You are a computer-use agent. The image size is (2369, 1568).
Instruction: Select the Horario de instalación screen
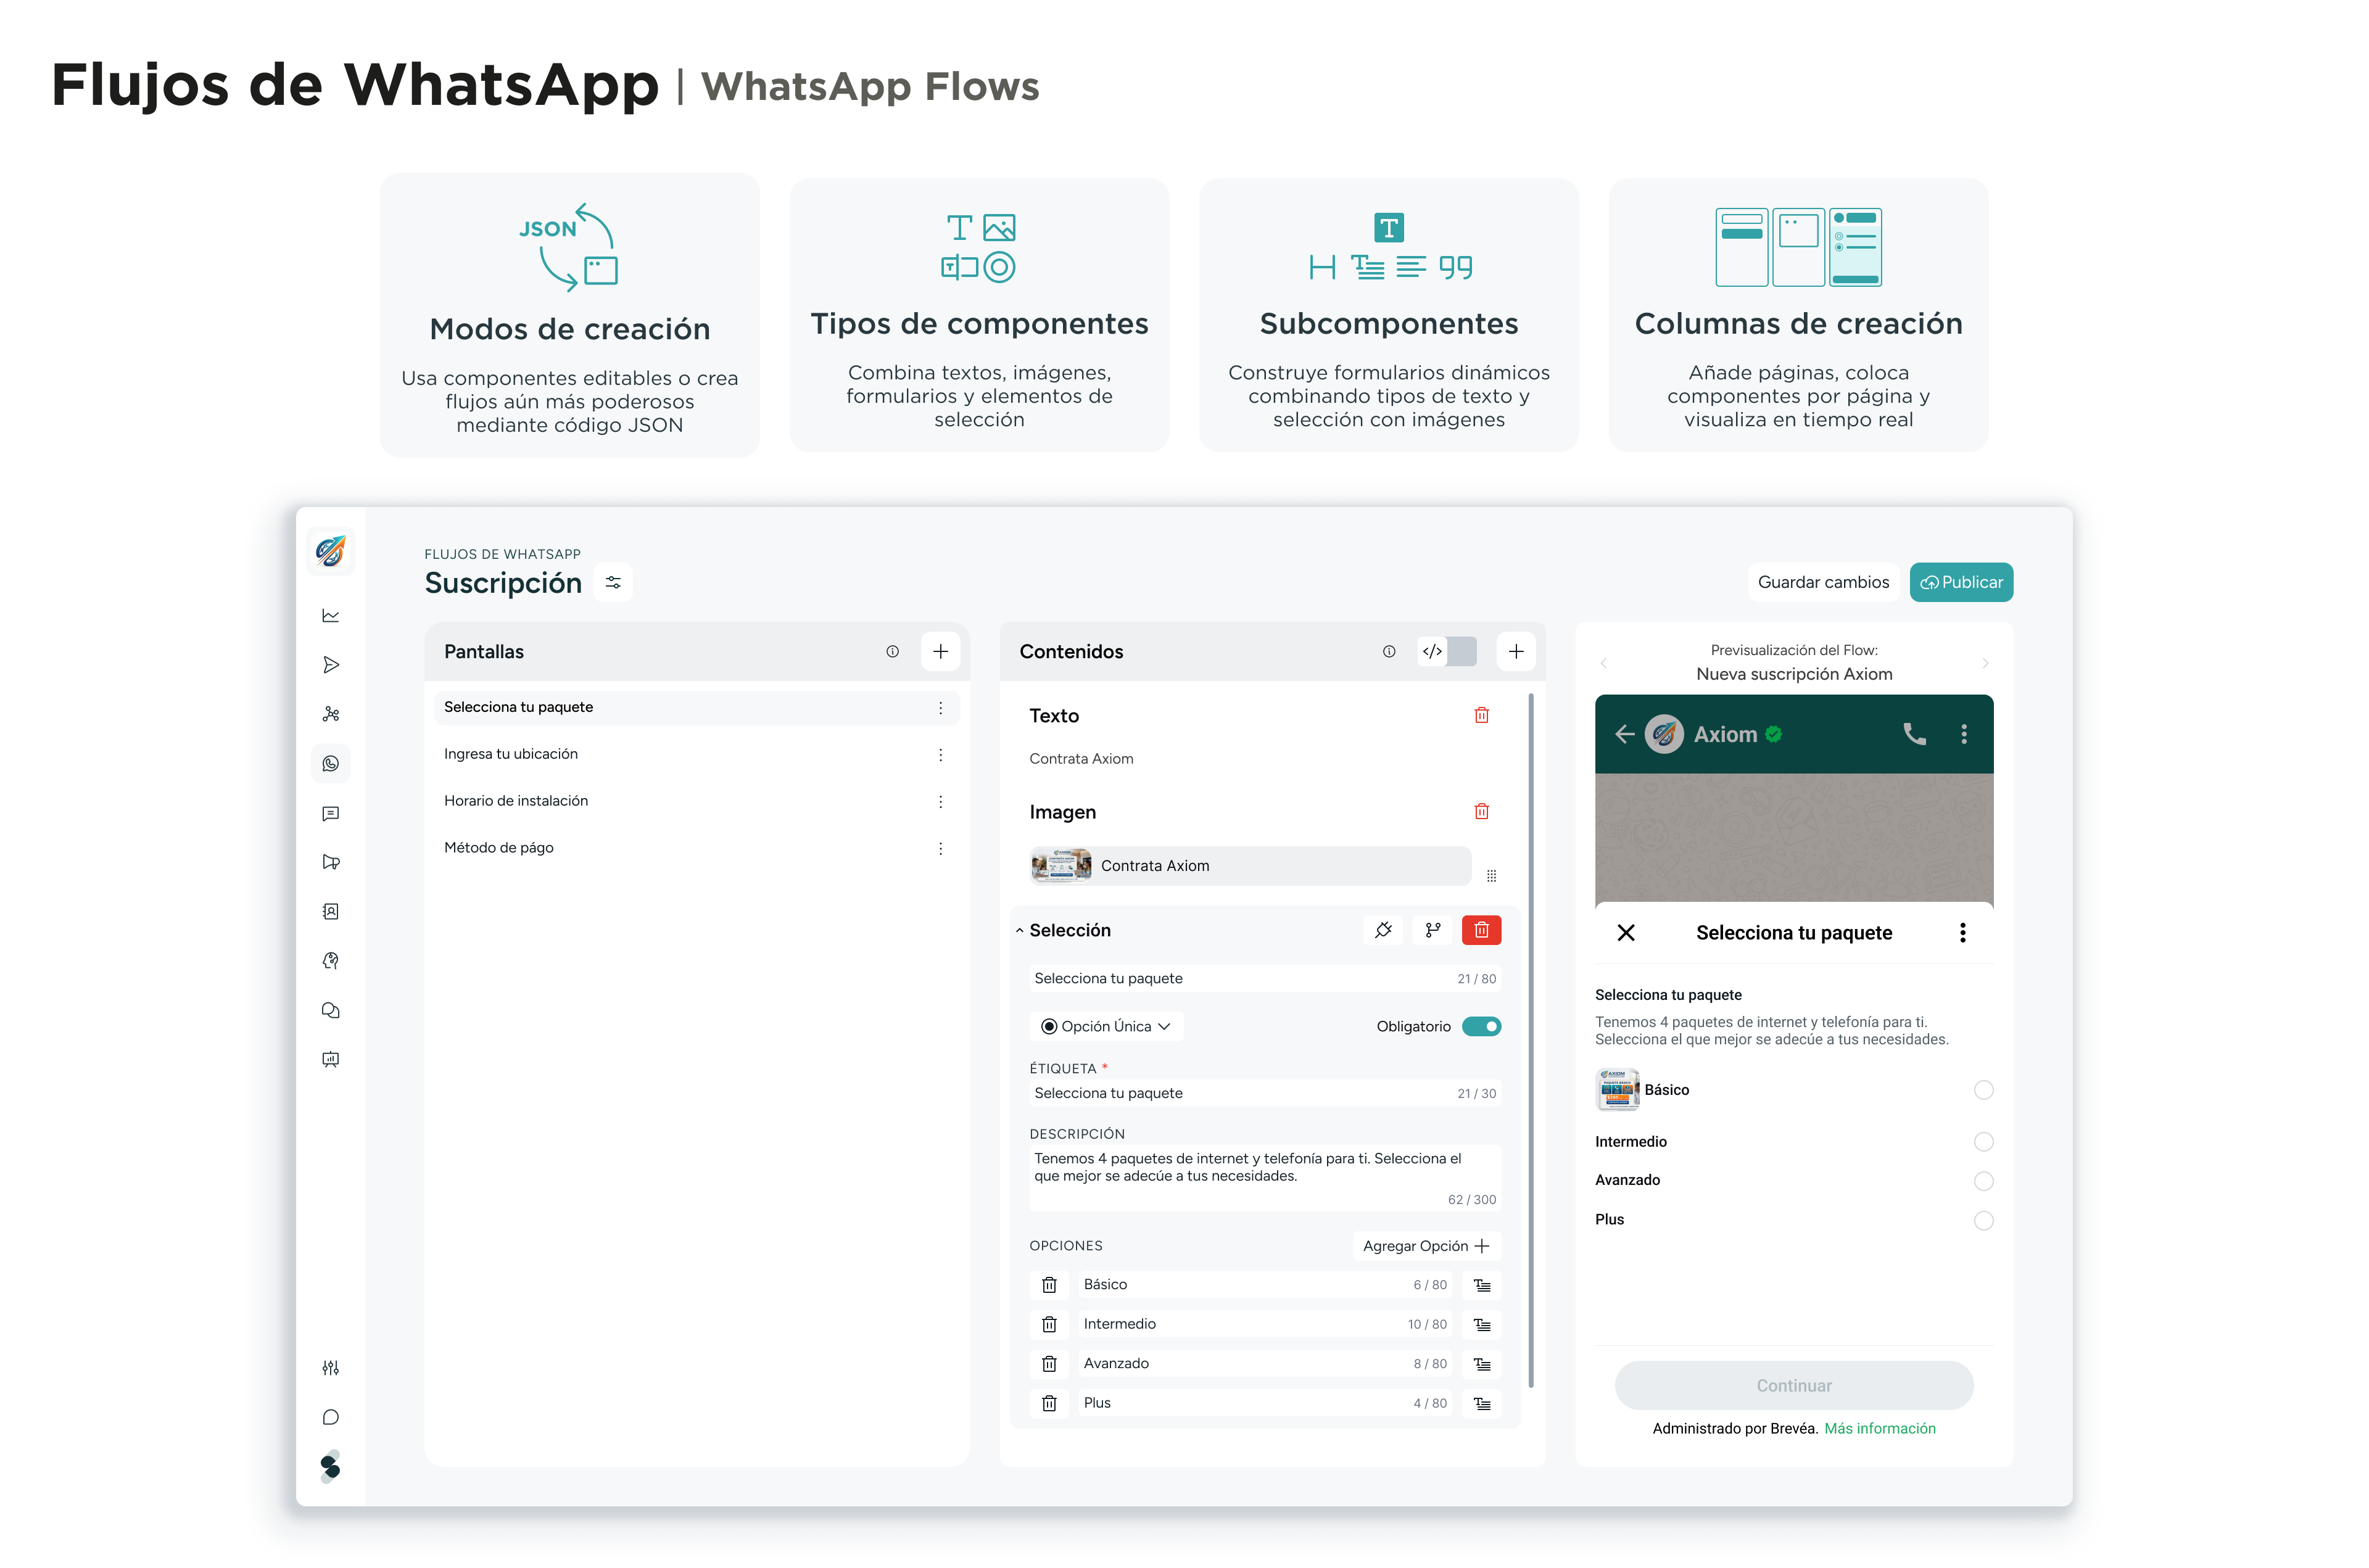click(516, 801)
